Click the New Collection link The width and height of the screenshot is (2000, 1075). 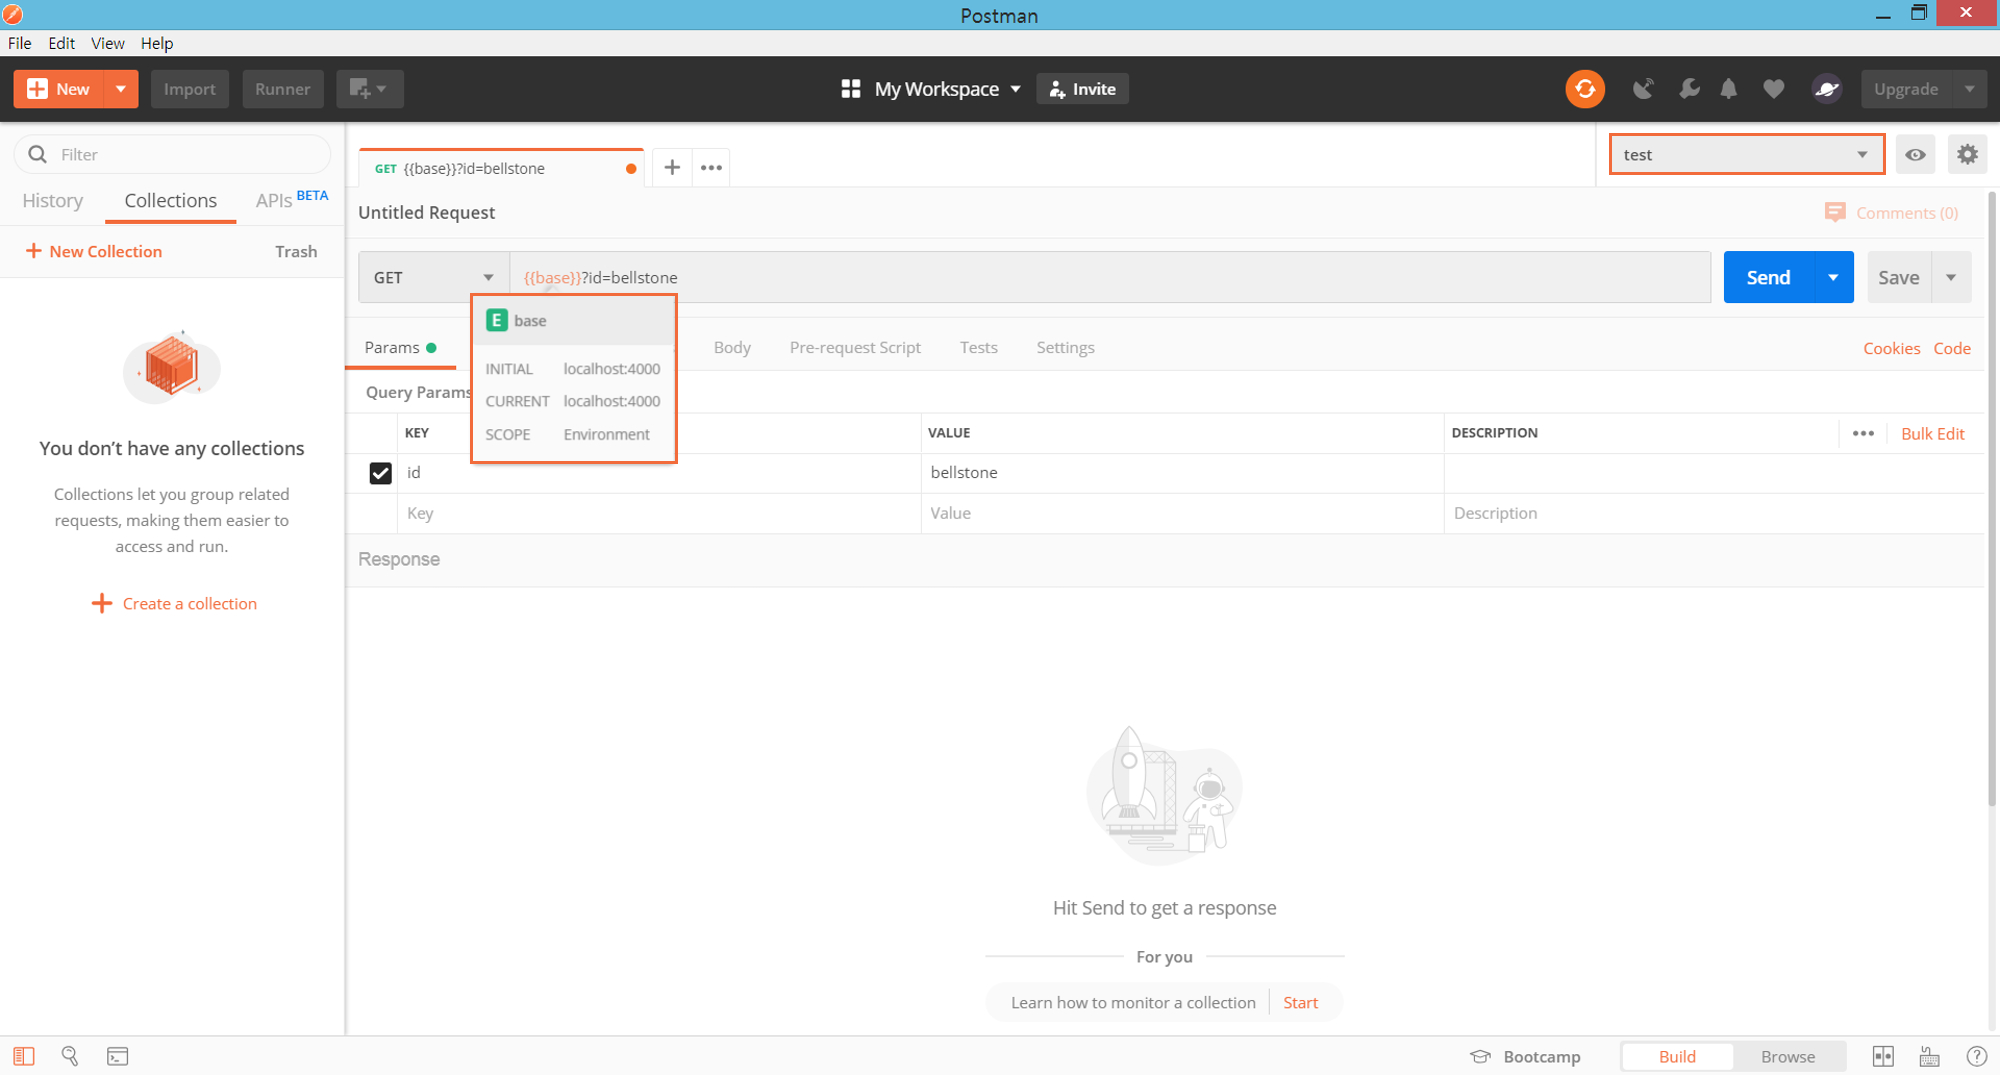click(x=93, y=251)
